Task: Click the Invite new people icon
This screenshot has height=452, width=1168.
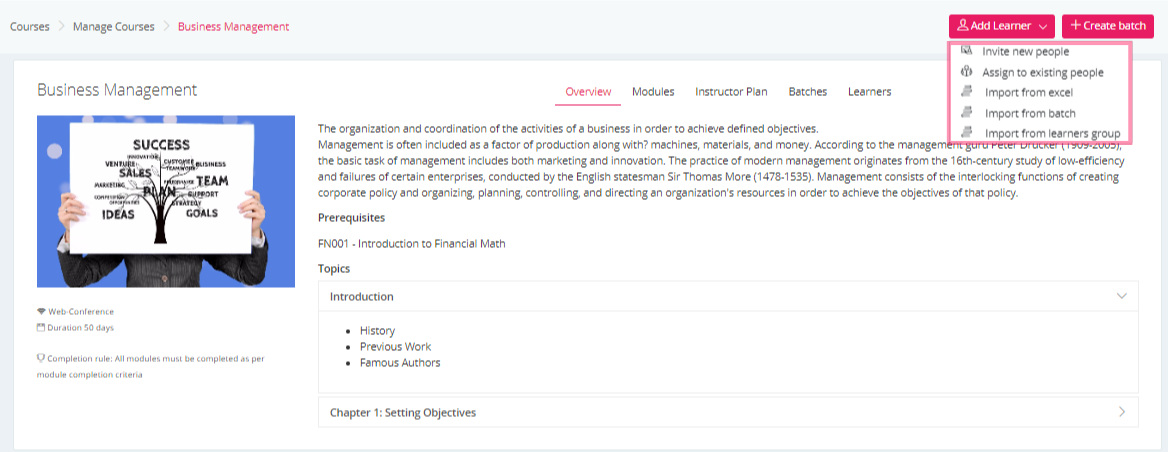Action: (966, 50)
